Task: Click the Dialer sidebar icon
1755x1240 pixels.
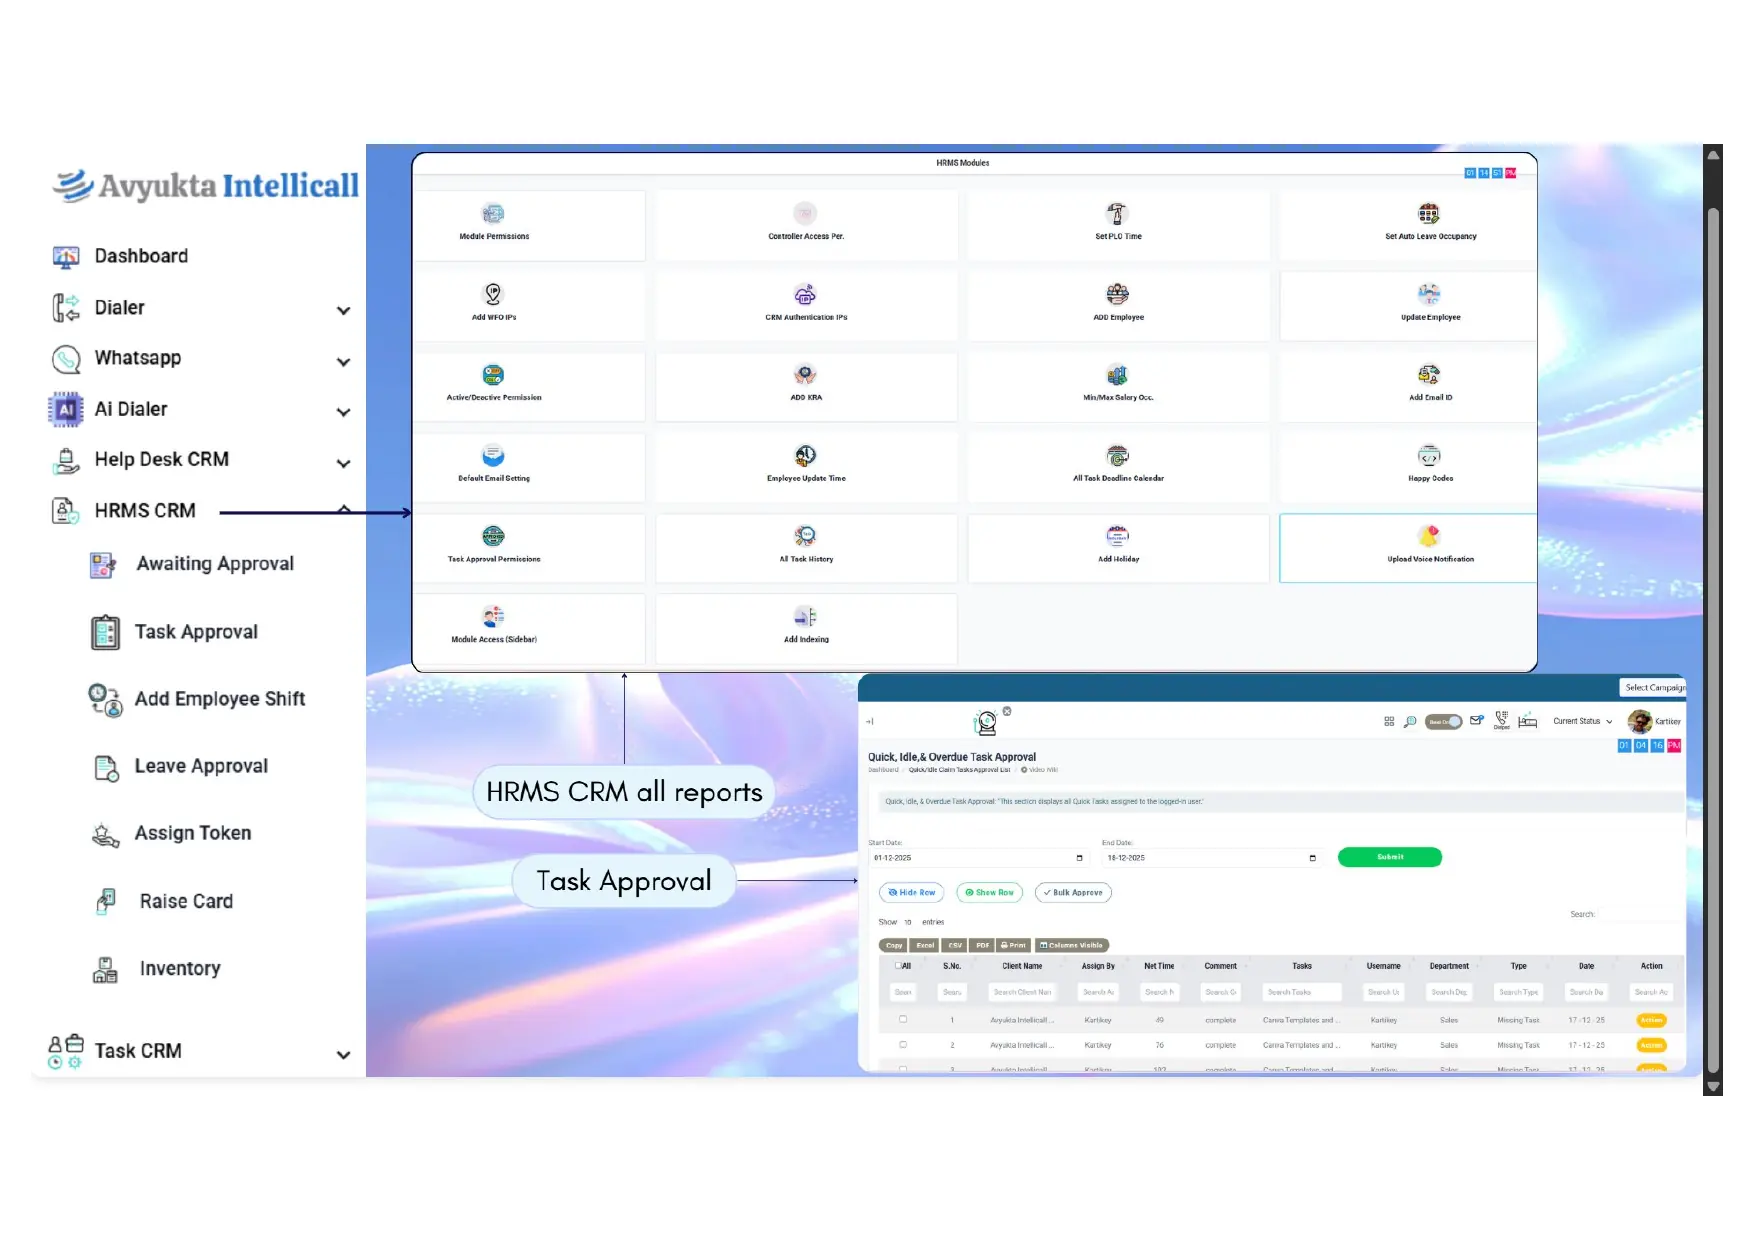Action: pos(66,308)
